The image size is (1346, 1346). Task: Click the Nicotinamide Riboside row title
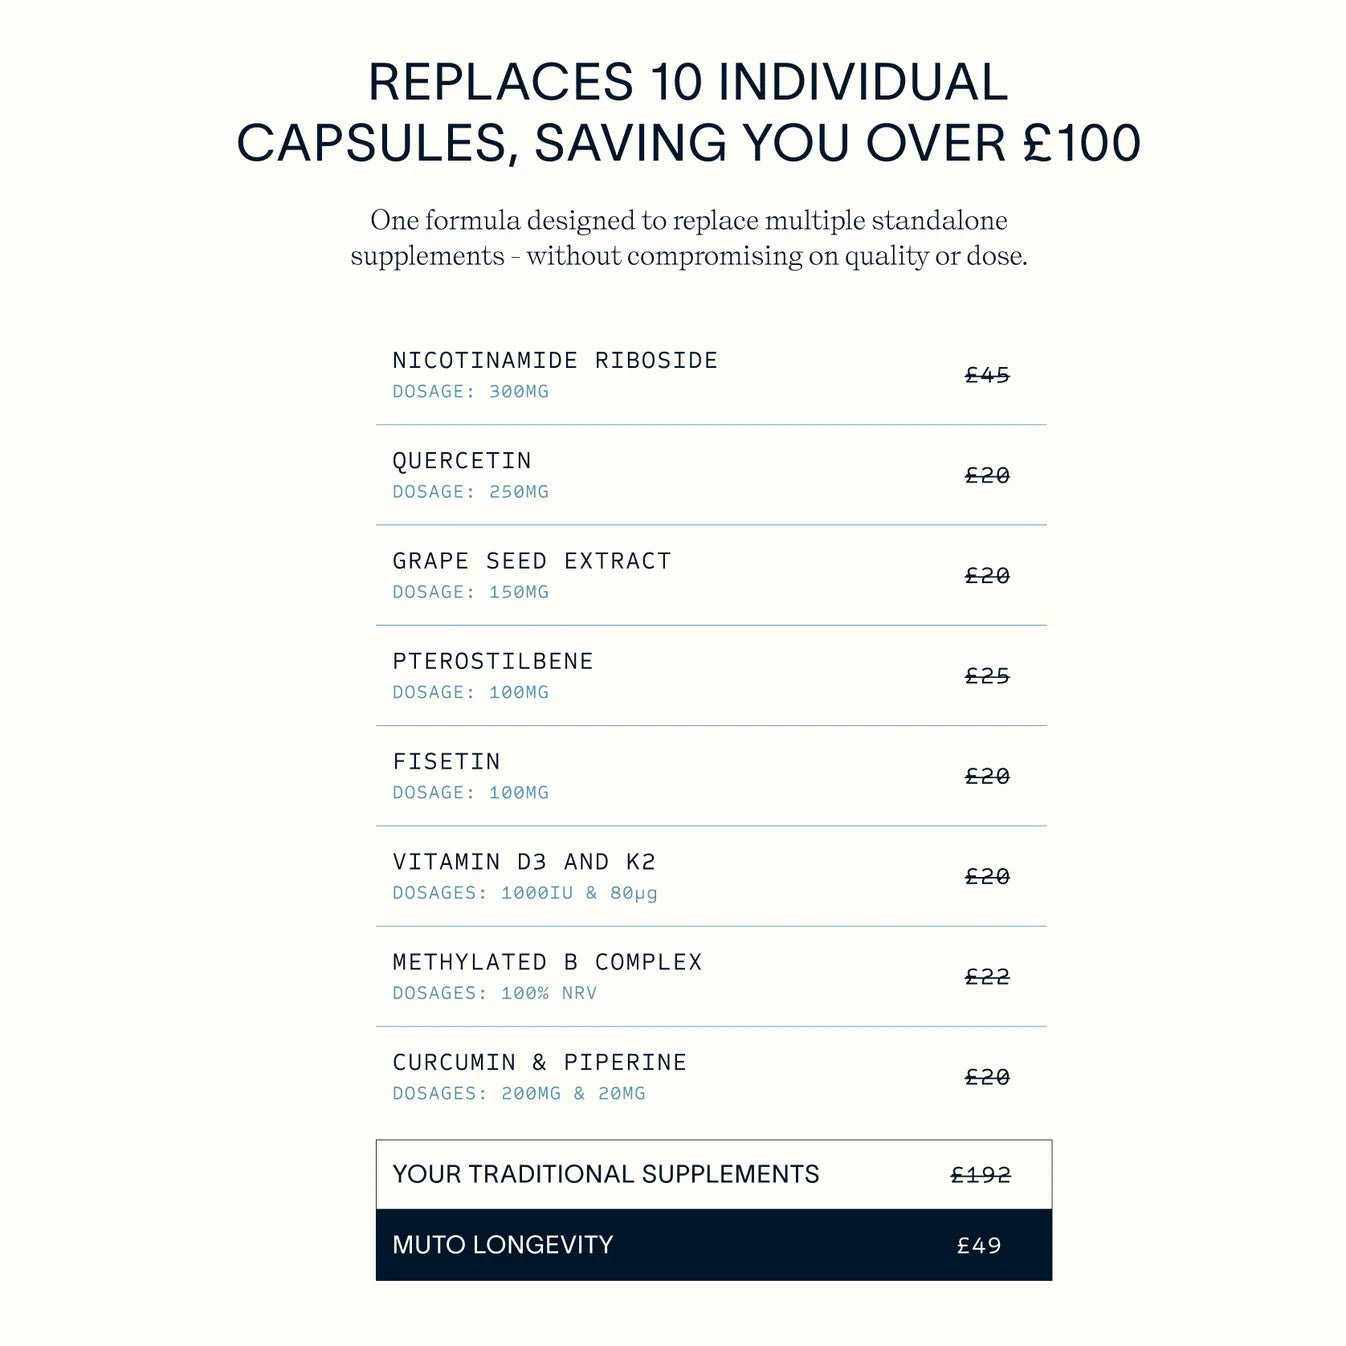pyautogui.click(x=555, y=360)
